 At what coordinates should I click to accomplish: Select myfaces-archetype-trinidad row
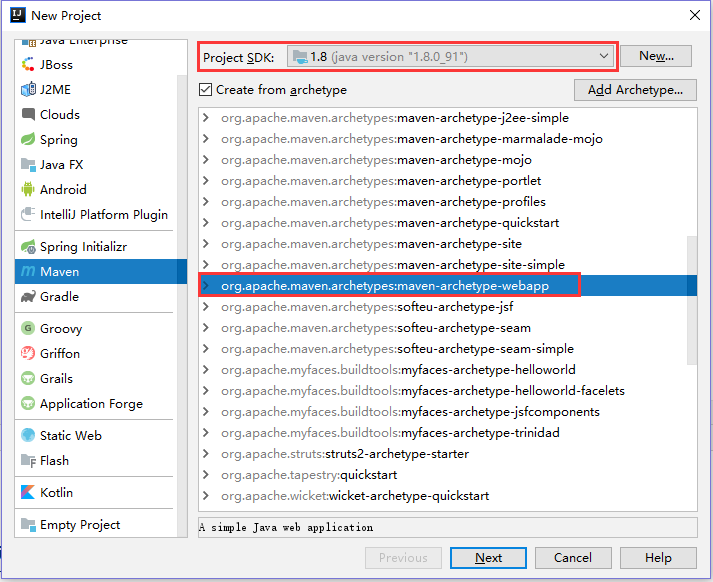(x=447, y=432)
